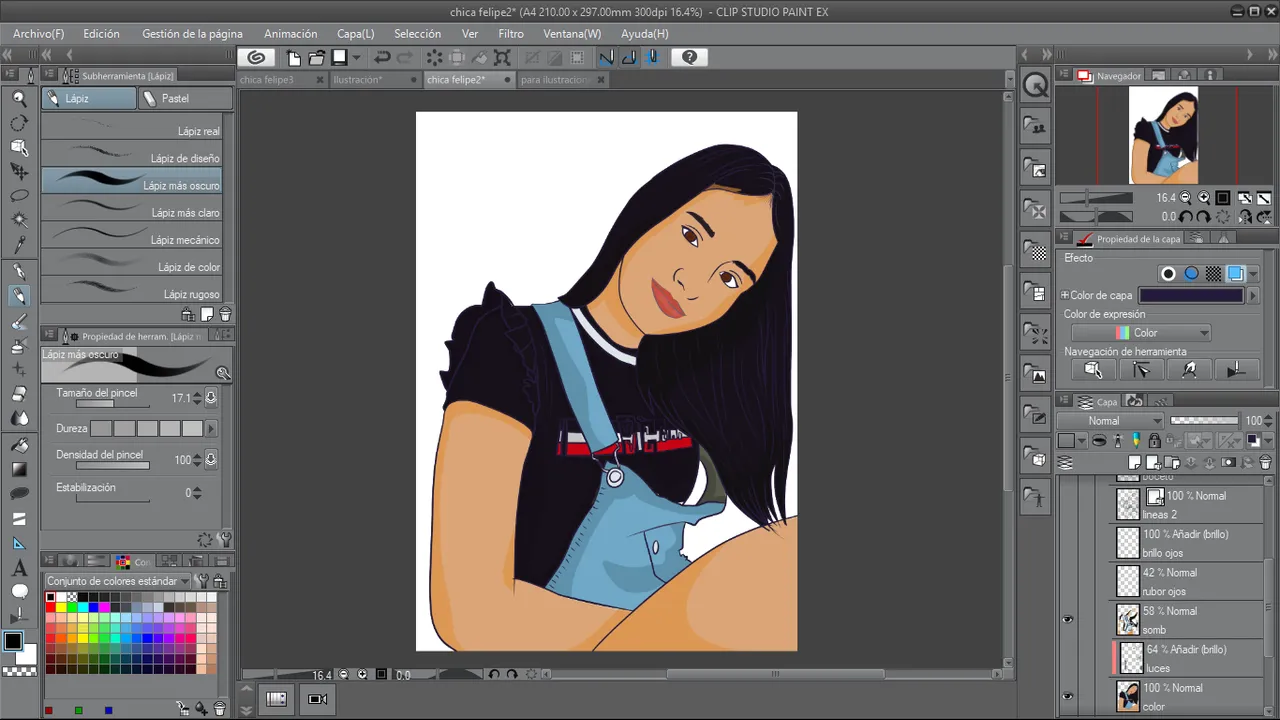Image resolution: width=1280 pixels, height=720 pixels.
Task: Select the Pen tool
Action: (x=19, y=271)
